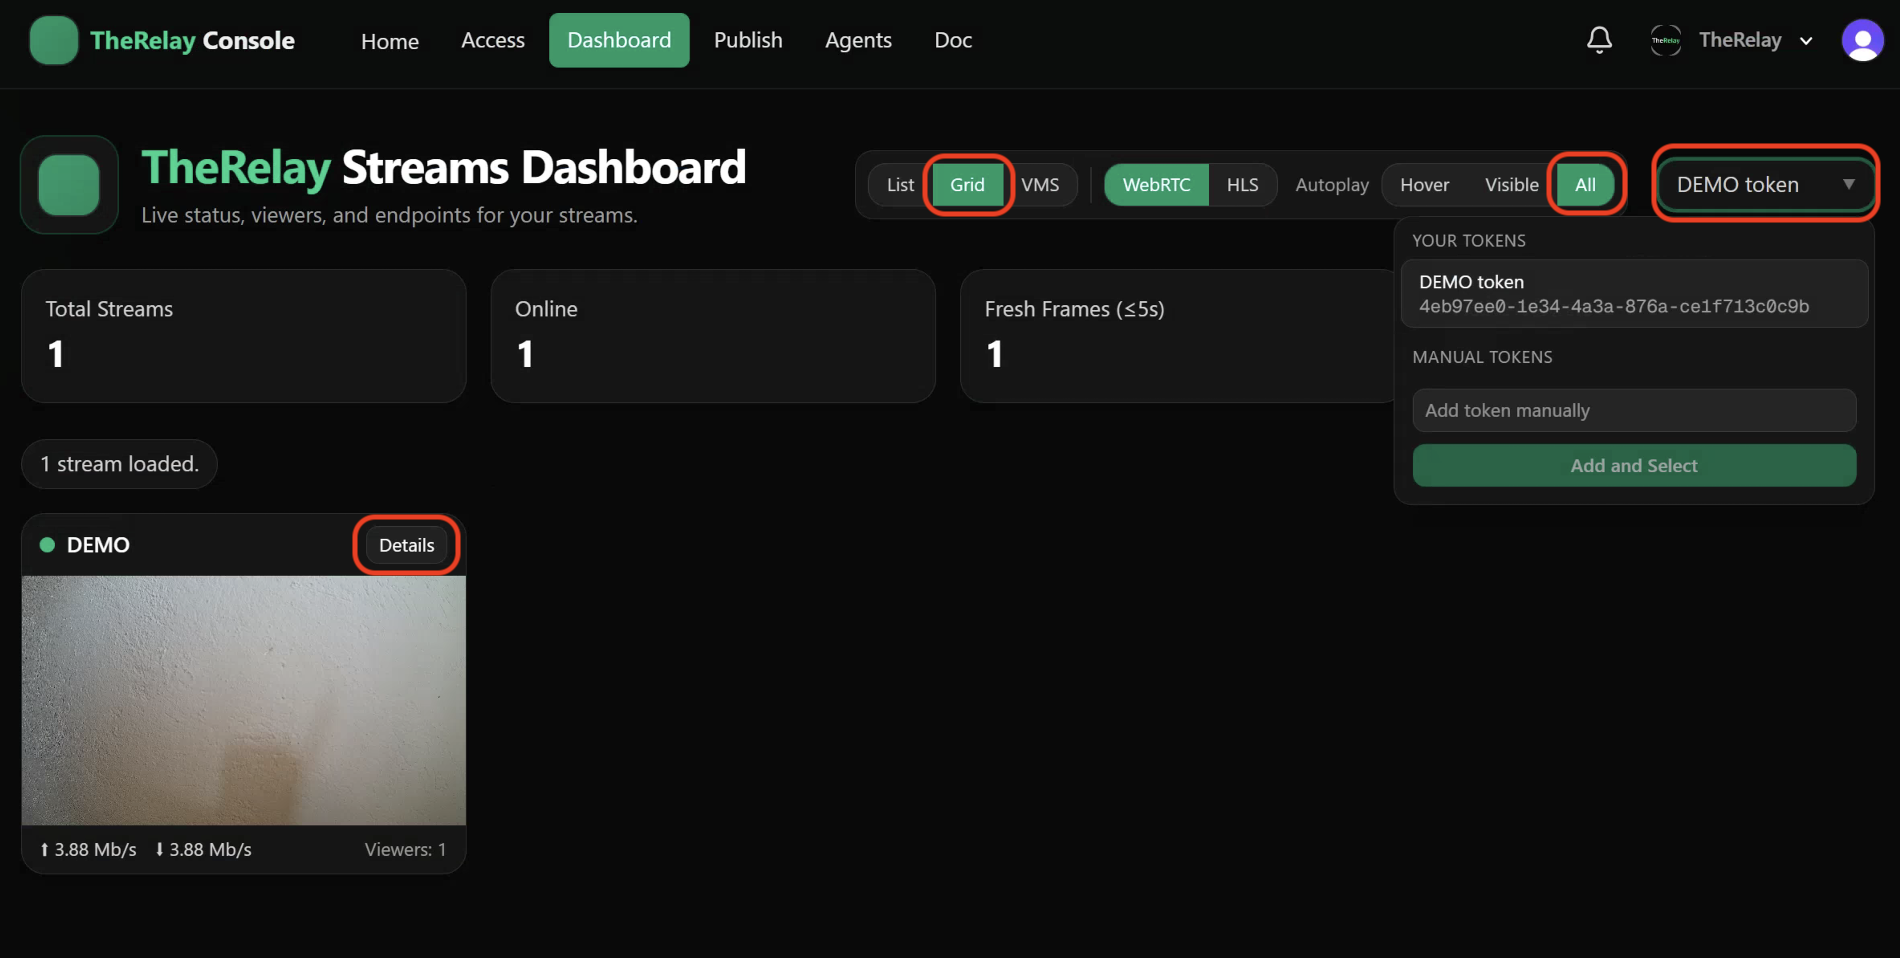
Task: Select WebRTC playback mode
Action: tap(1156, 185)
